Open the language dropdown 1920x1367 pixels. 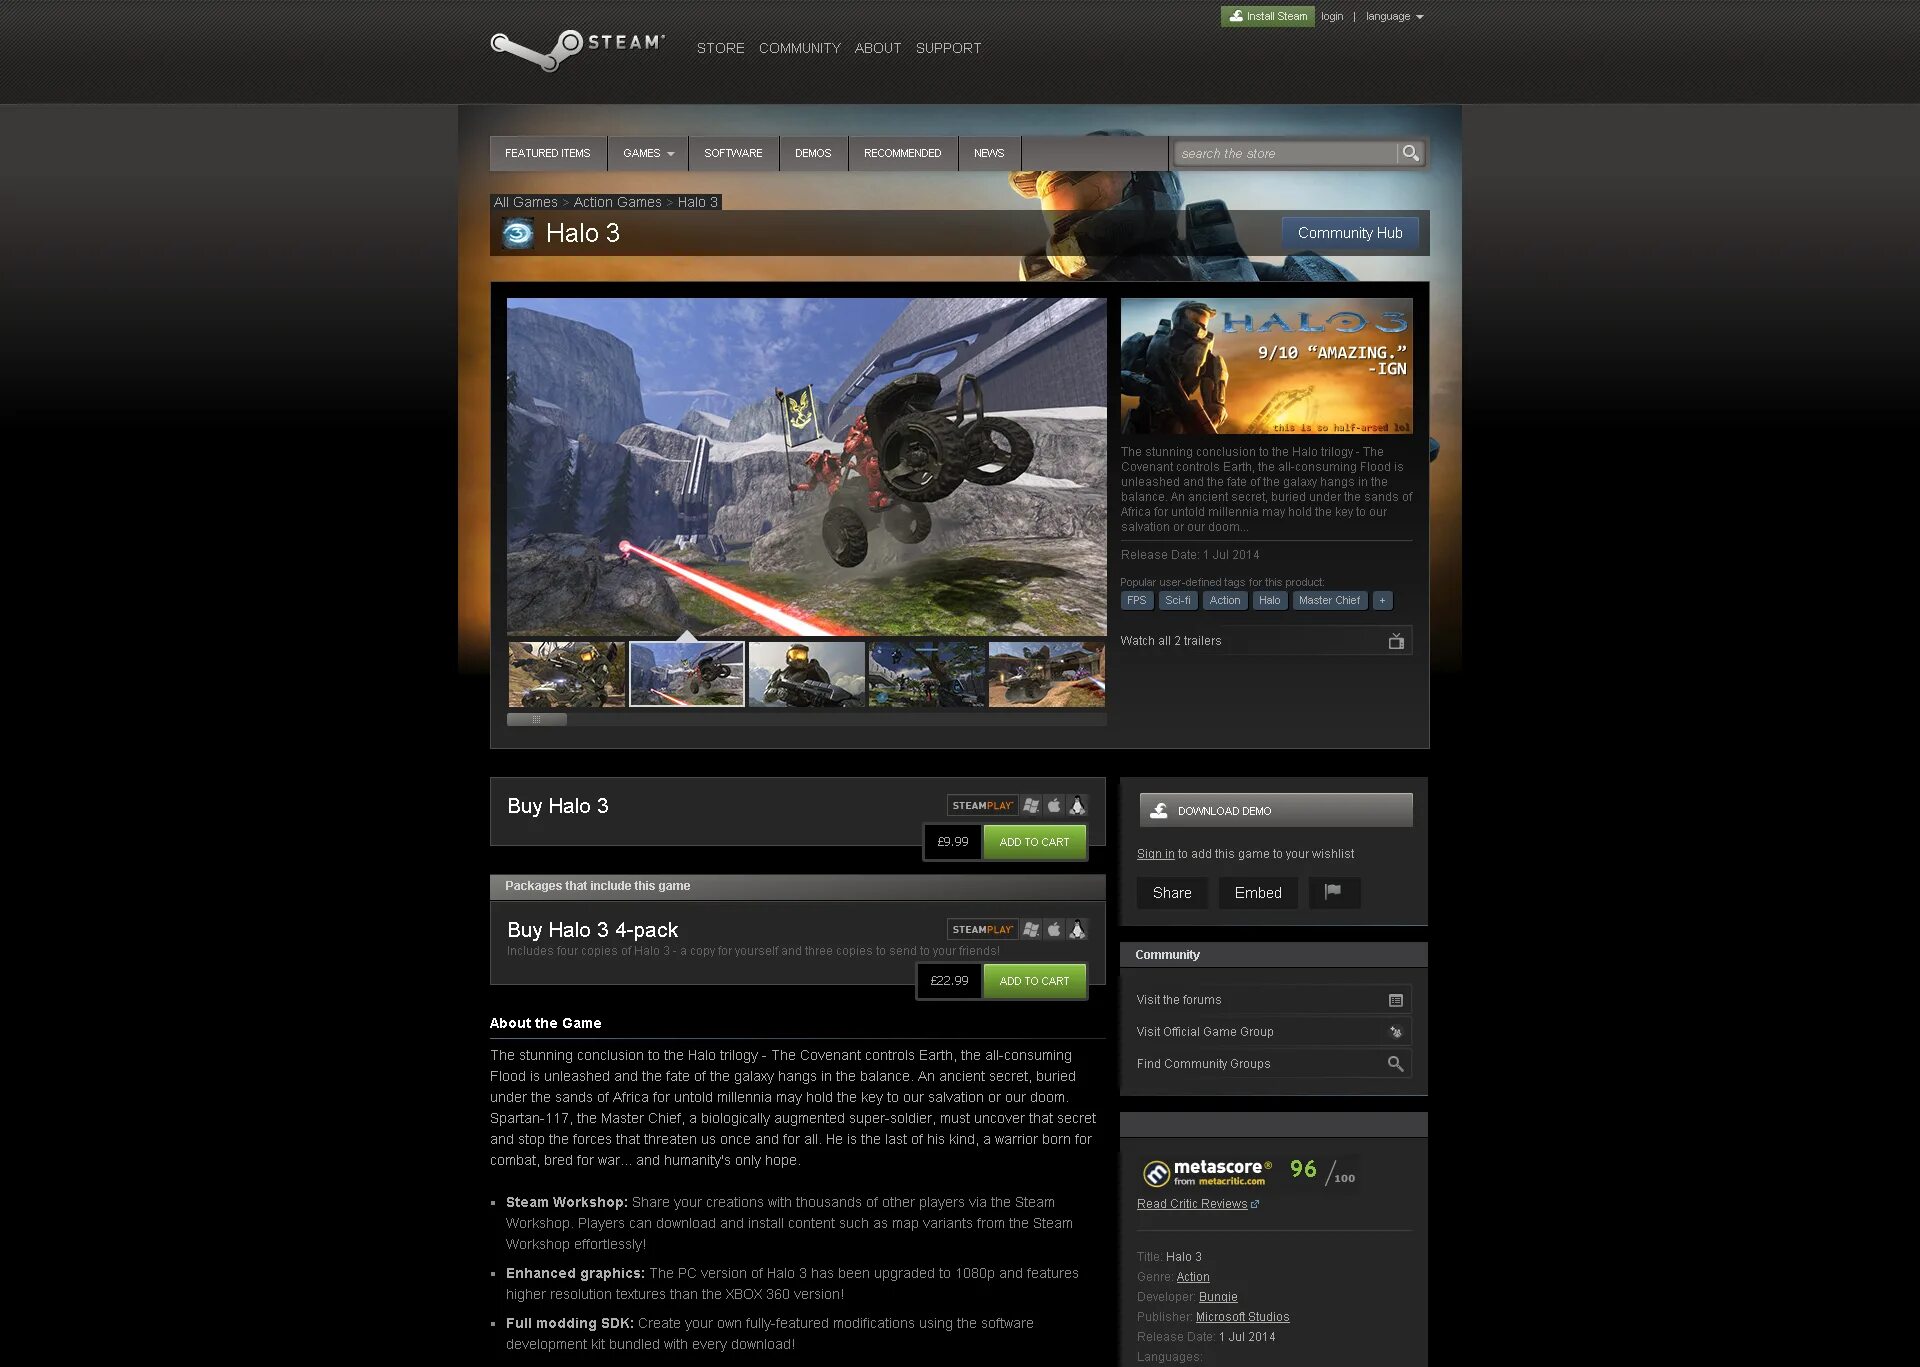(x=1394, y=17)
